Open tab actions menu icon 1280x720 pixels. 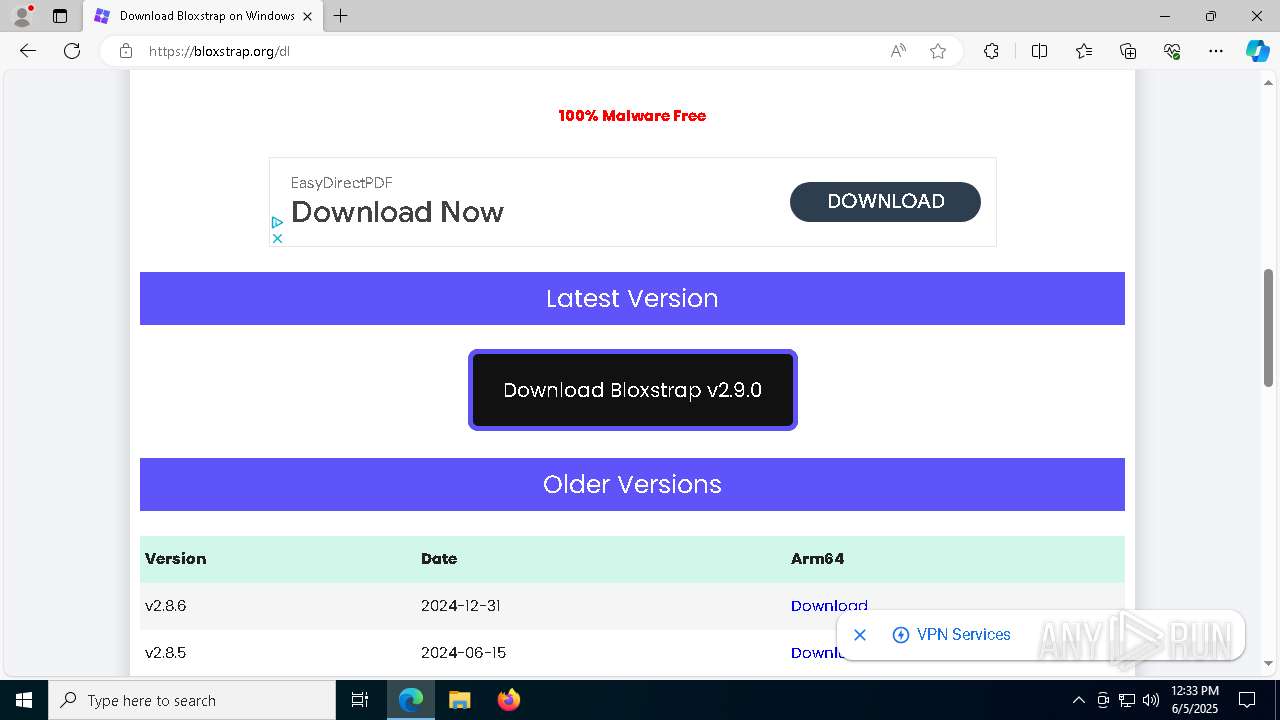coord(60,16)
